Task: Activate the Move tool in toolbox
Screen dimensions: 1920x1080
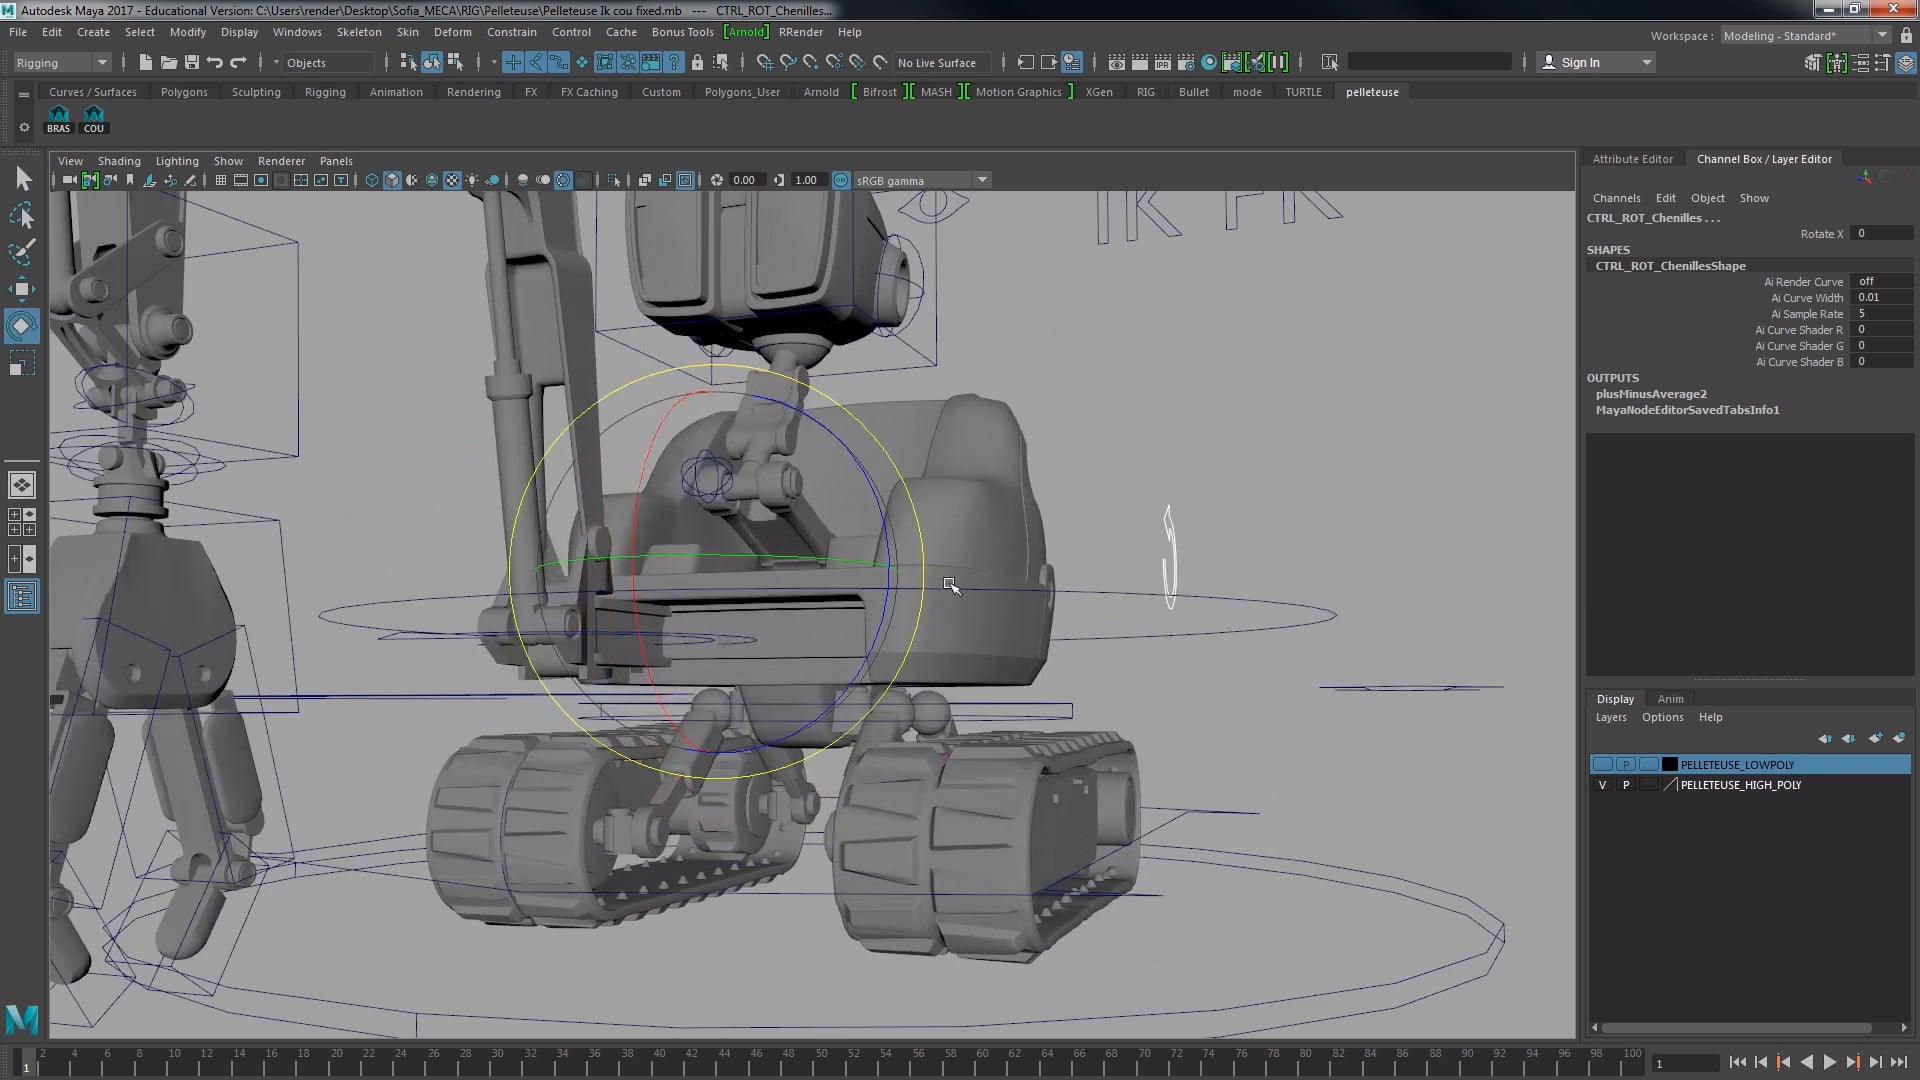Action: (21, 289)
